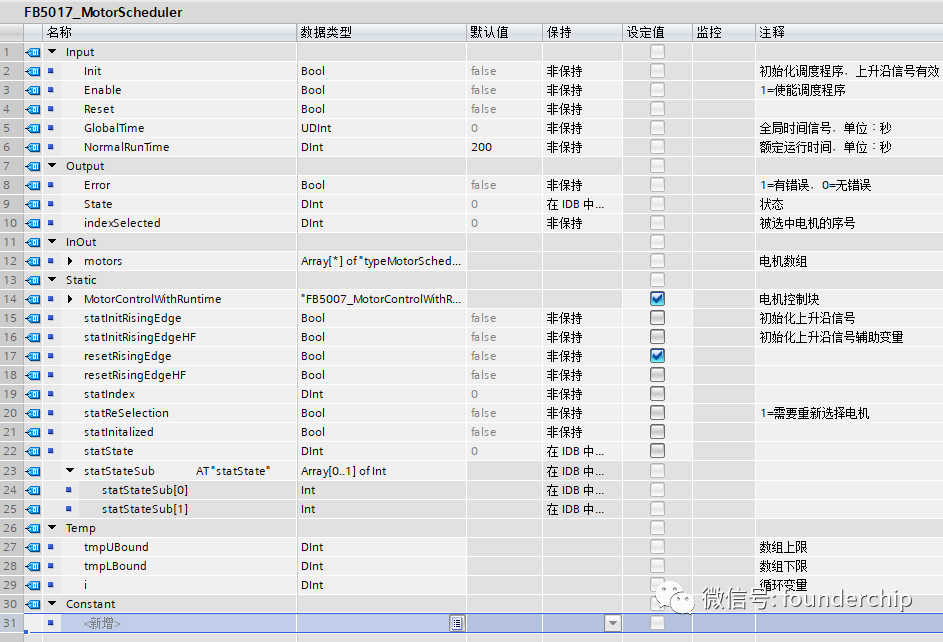Open the retain setting dropdown in the new row

click(x=613, y=622)
